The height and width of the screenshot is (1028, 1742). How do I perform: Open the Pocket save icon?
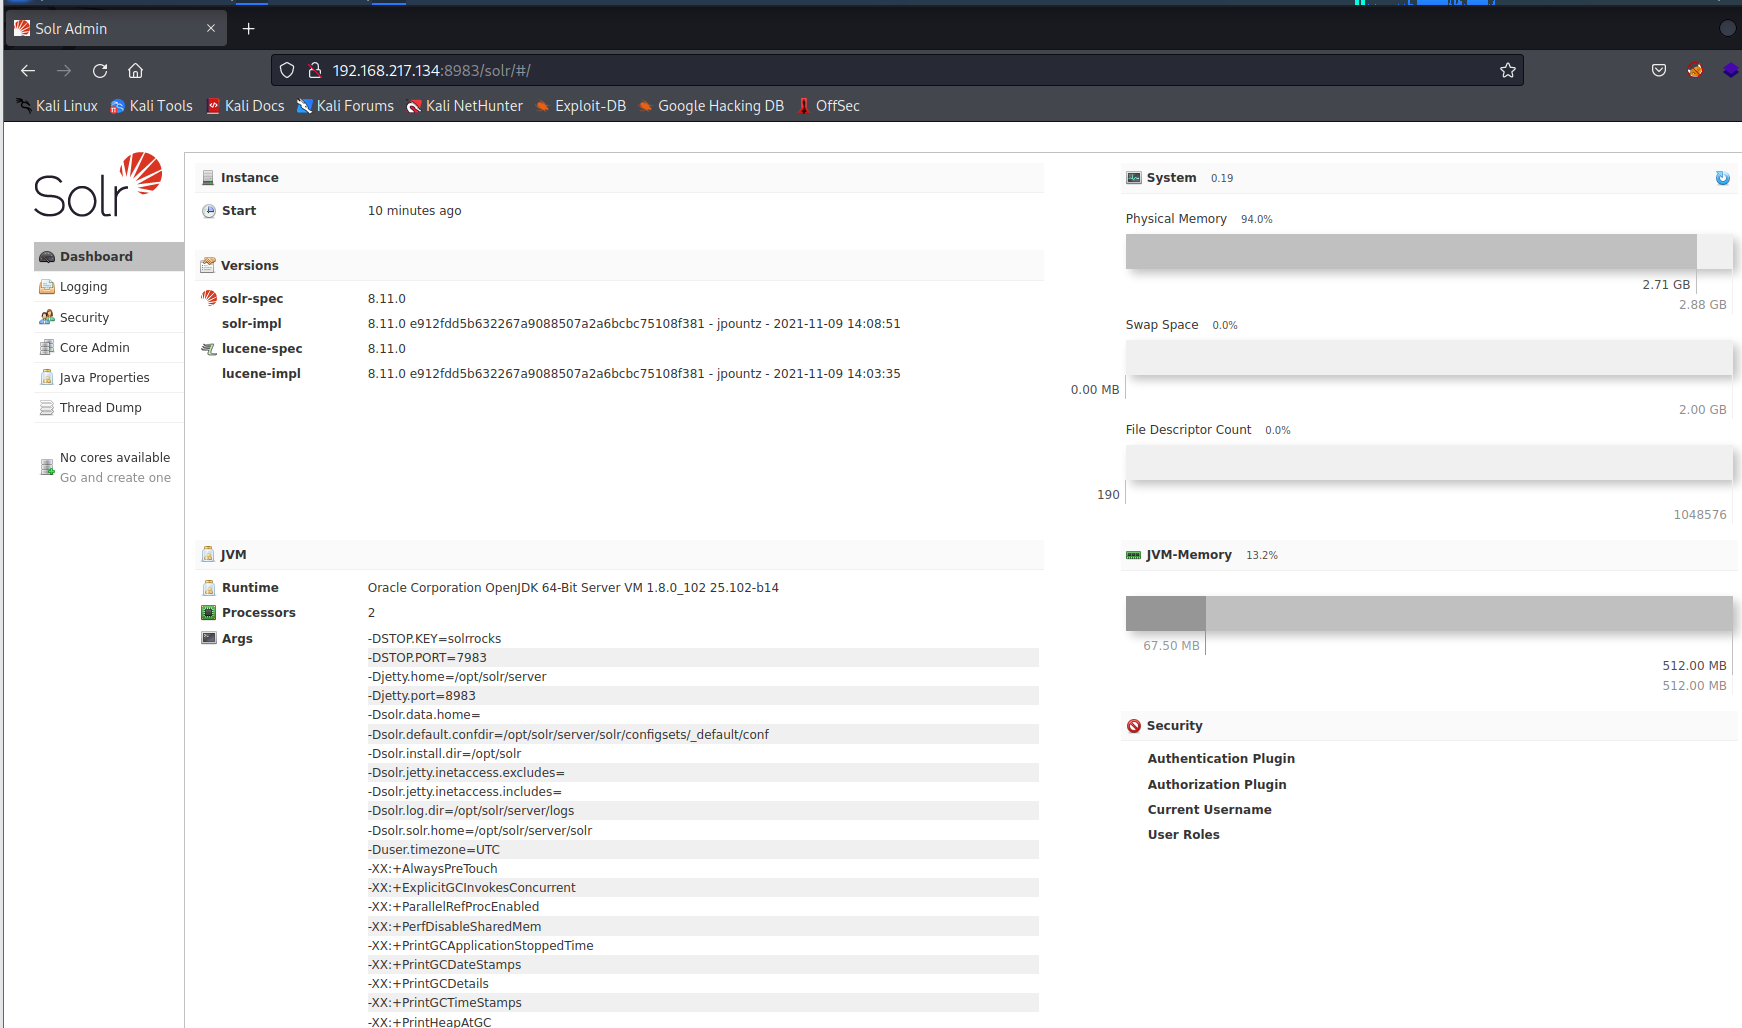(x=1659, y=71)
